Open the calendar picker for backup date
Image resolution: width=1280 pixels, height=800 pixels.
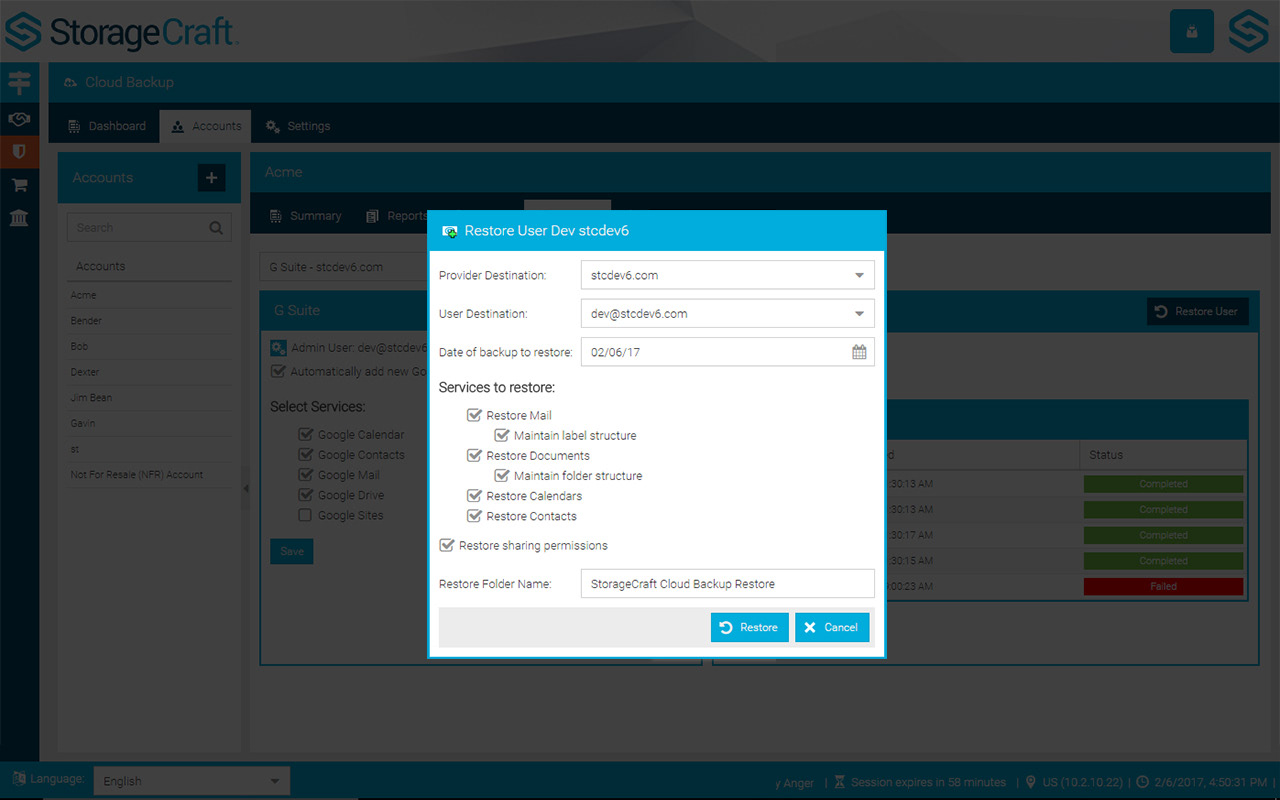pyautogui.click(x=859, y=352)
